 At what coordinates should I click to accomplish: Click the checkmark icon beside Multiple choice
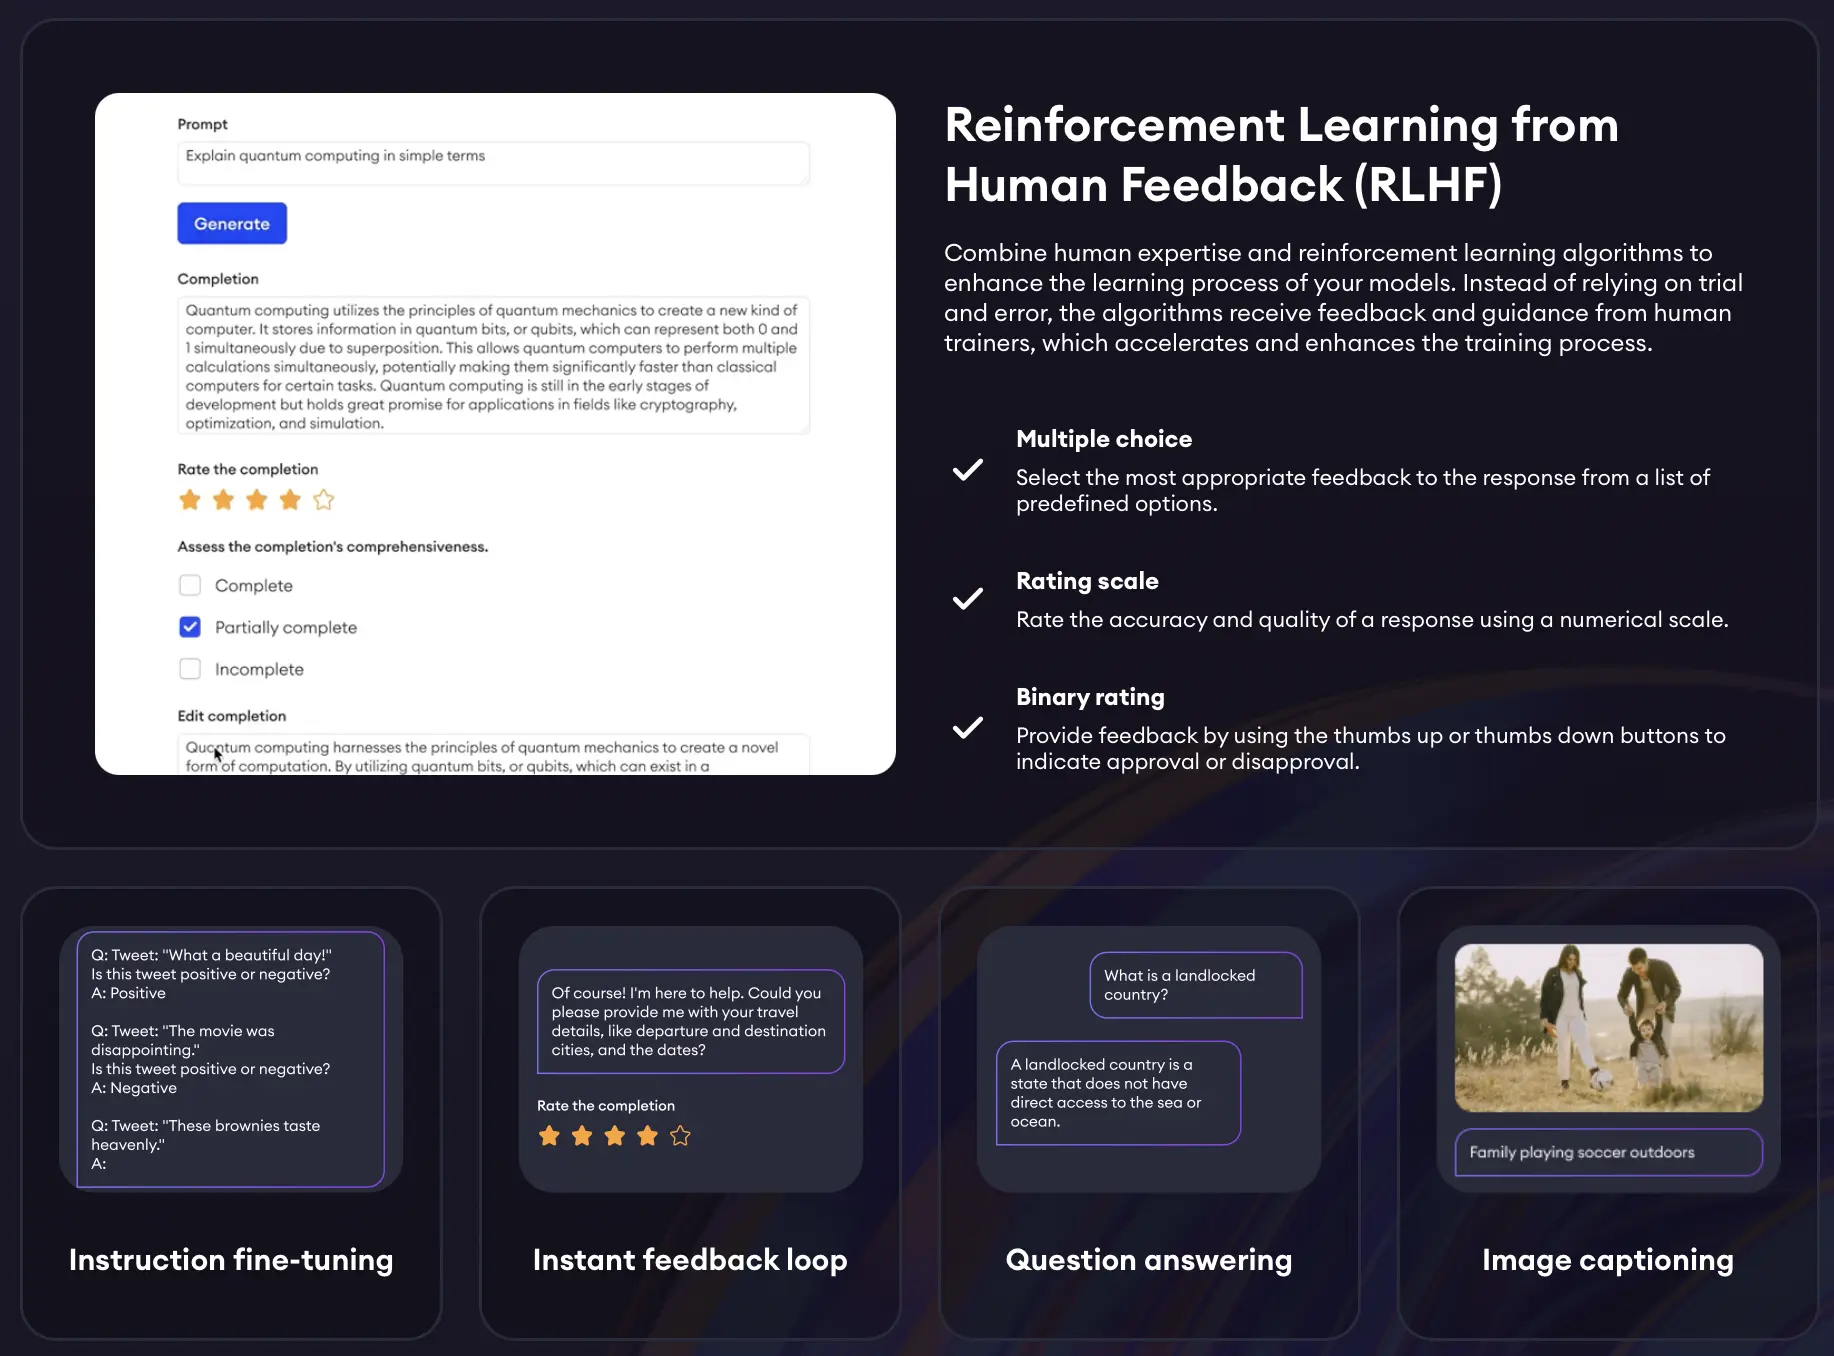[x=967, y=470]
